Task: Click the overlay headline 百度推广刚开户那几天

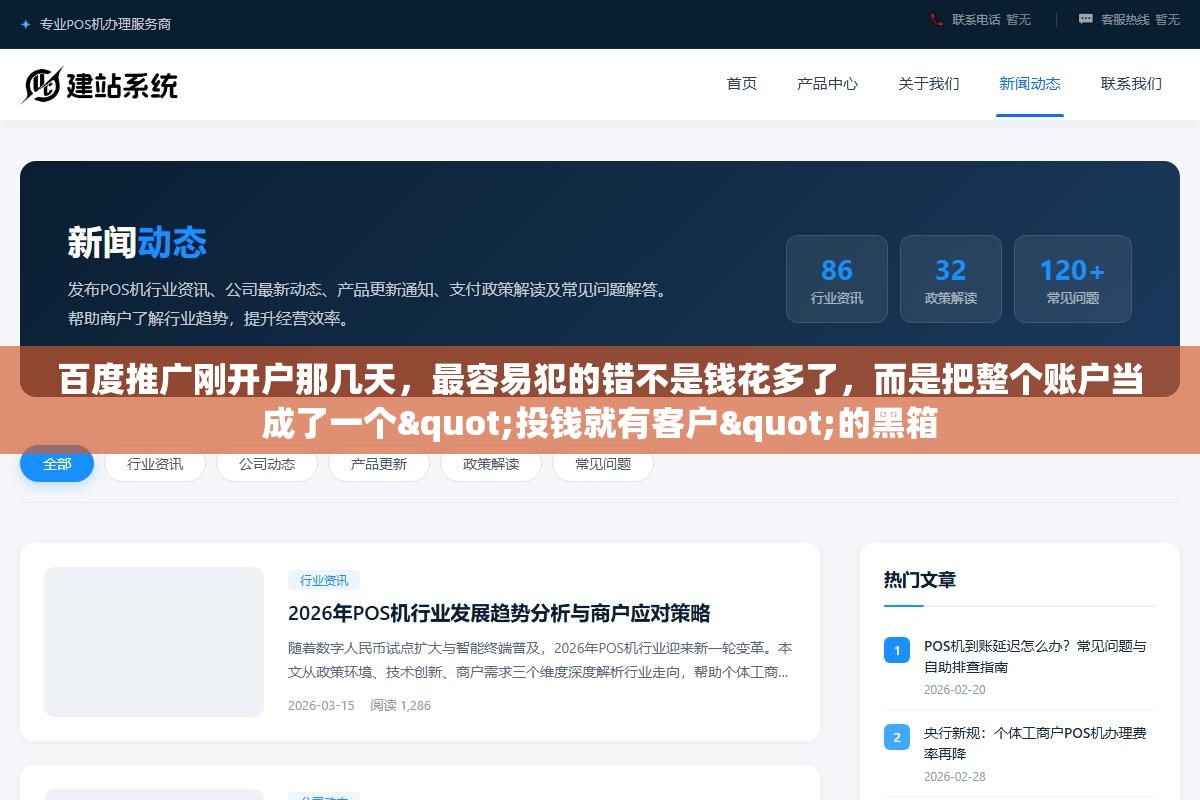Action: pyautogui.click(x=600, y=403)
